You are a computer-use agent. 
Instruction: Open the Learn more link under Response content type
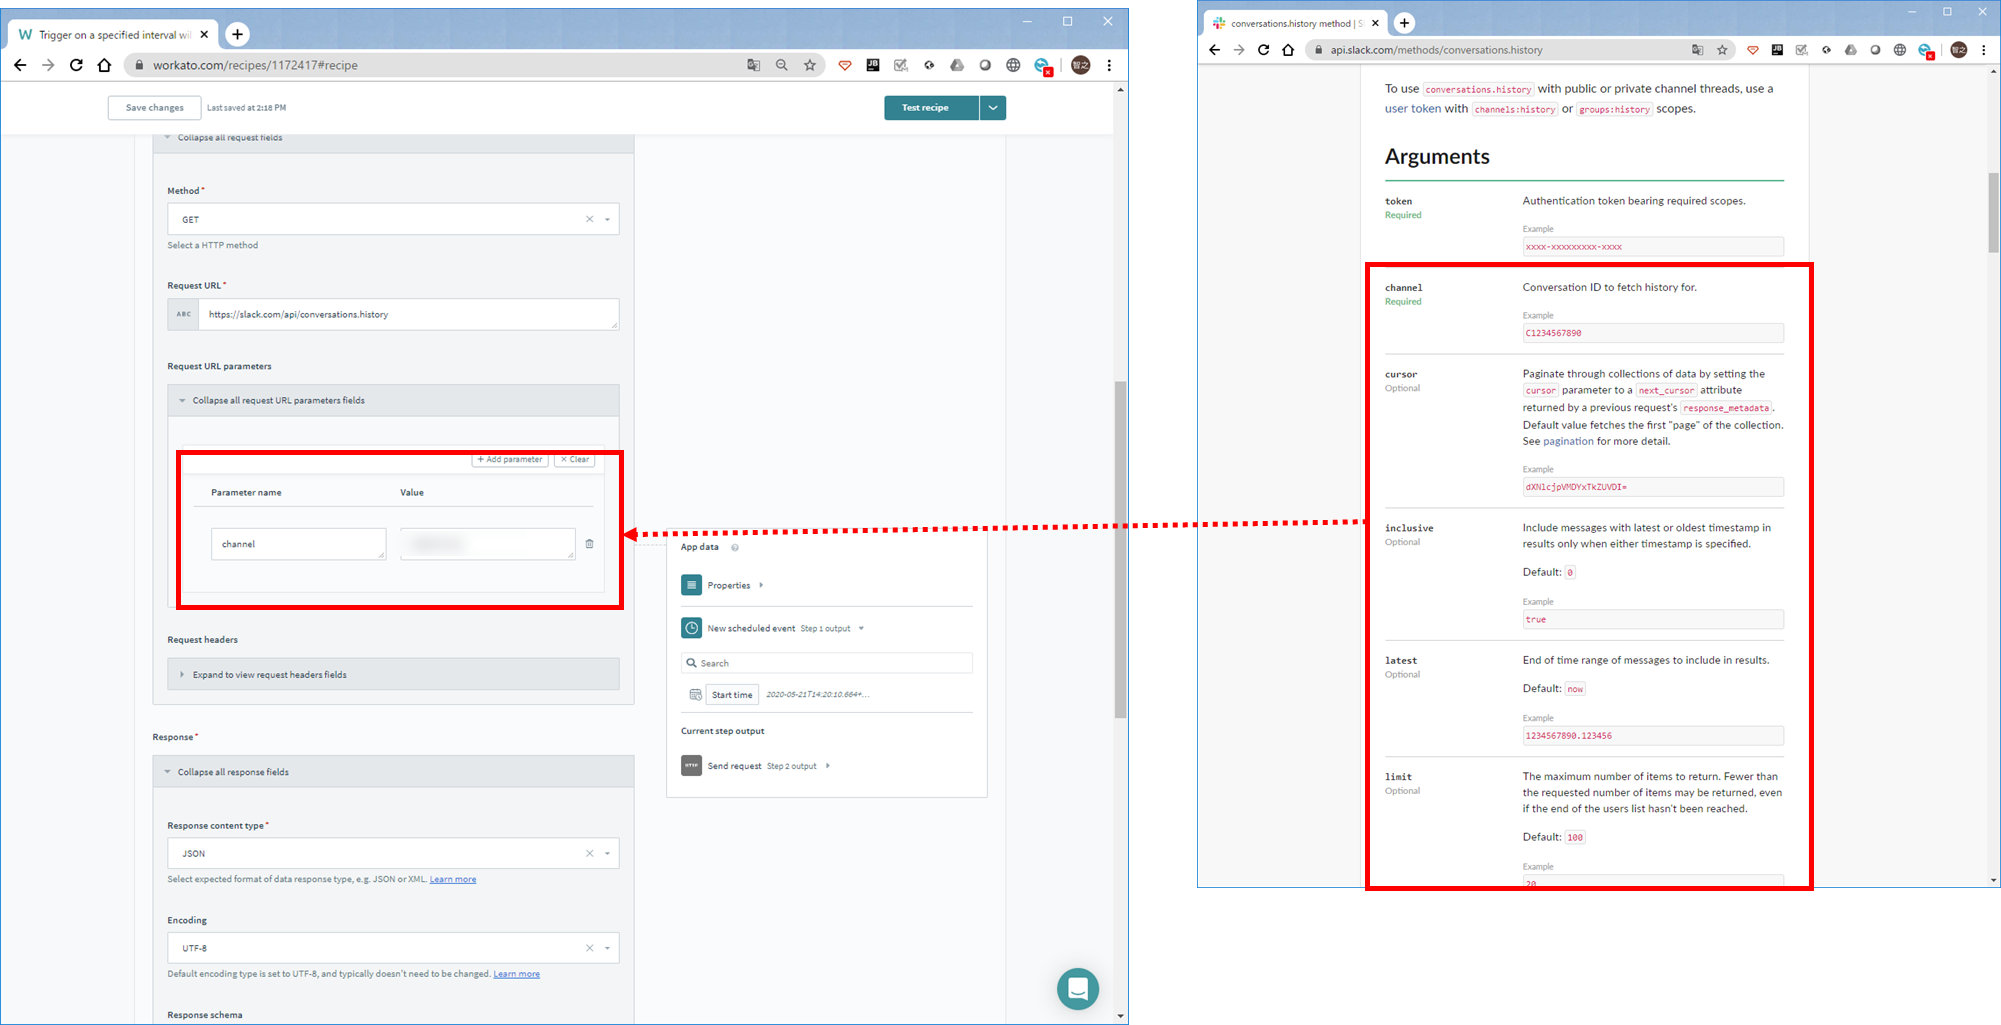[453, 879]
